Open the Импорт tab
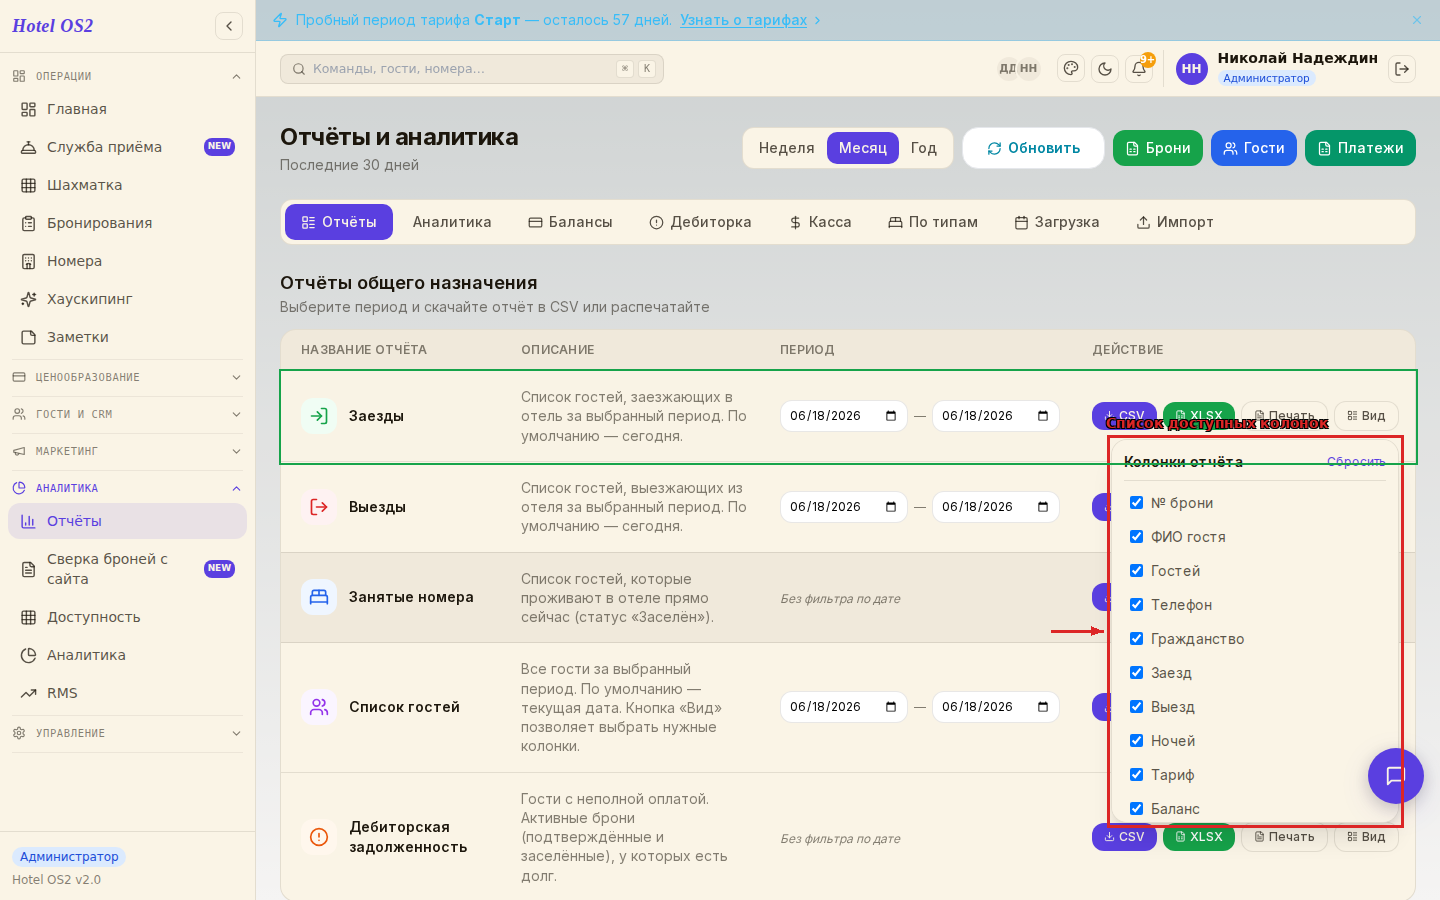 click(1175, 222)
